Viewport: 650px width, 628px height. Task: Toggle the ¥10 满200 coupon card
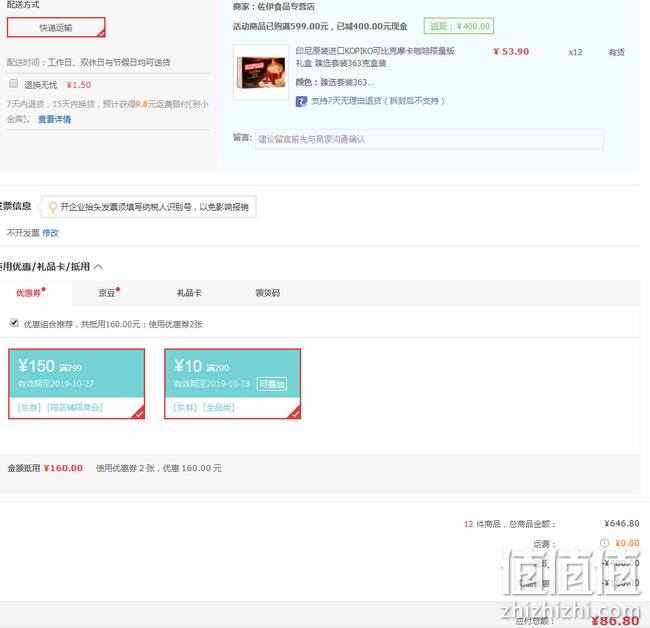coord(233,384)
